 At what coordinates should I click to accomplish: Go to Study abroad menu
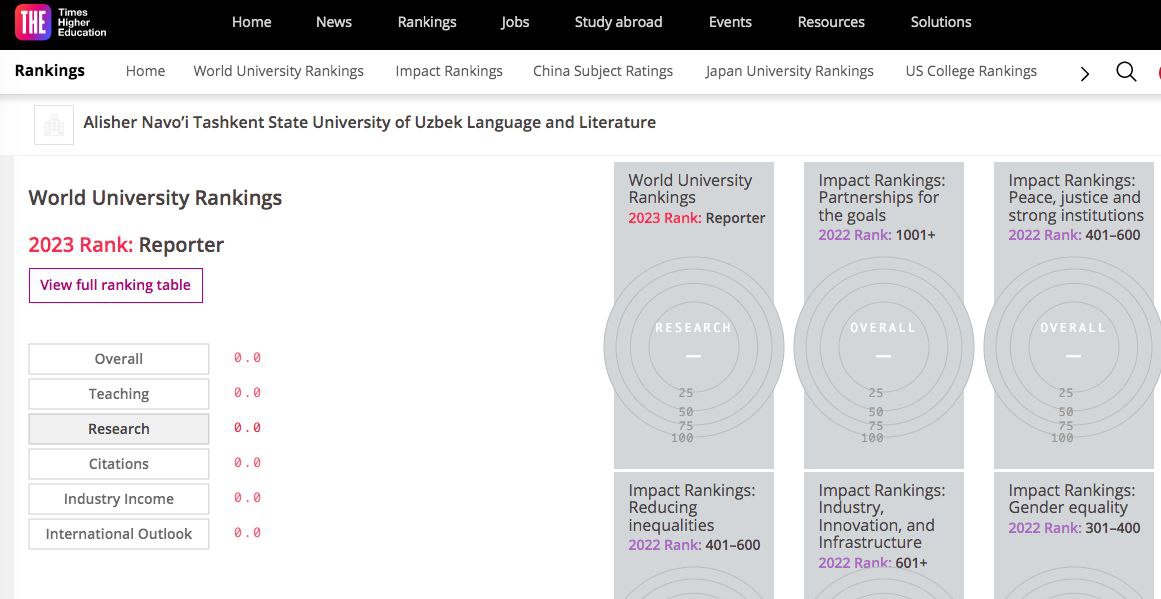[x=618, y=22]
